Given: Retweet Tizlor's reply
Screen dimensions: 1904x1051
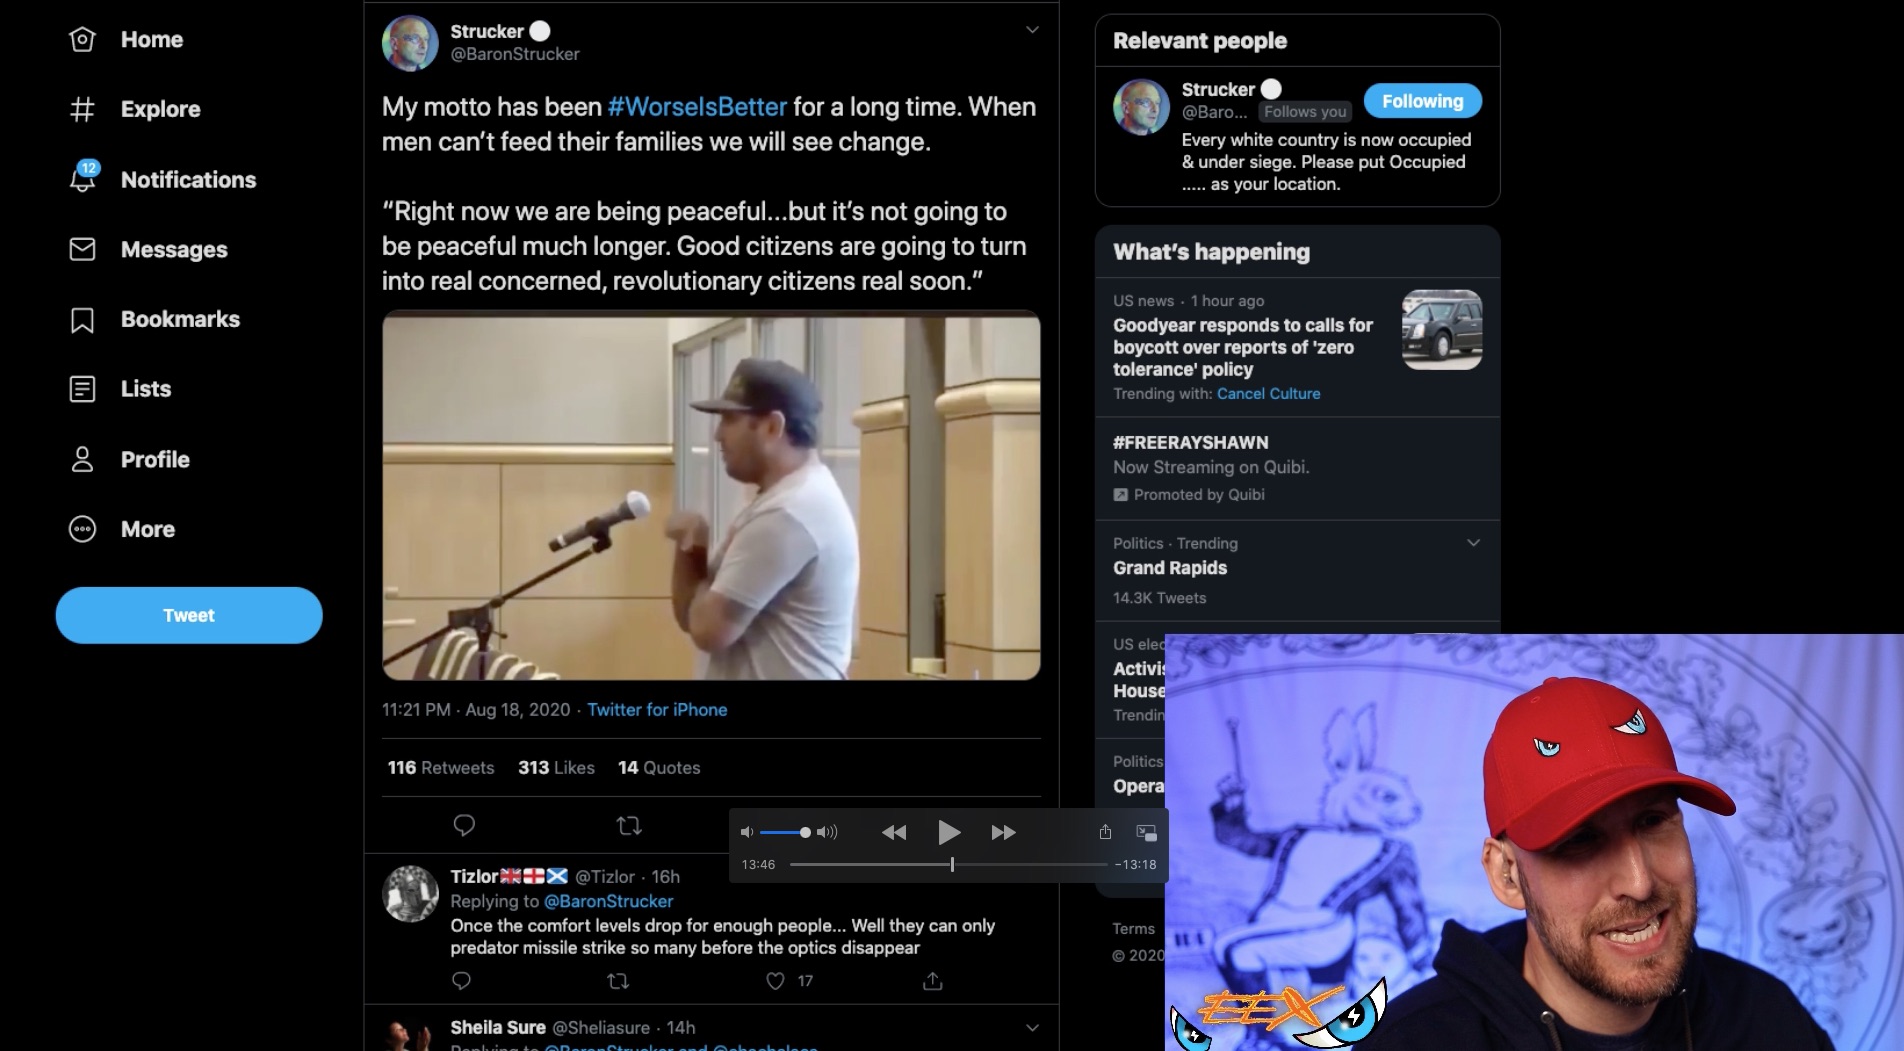Looking at the screenshot, I should pos(618,981).
